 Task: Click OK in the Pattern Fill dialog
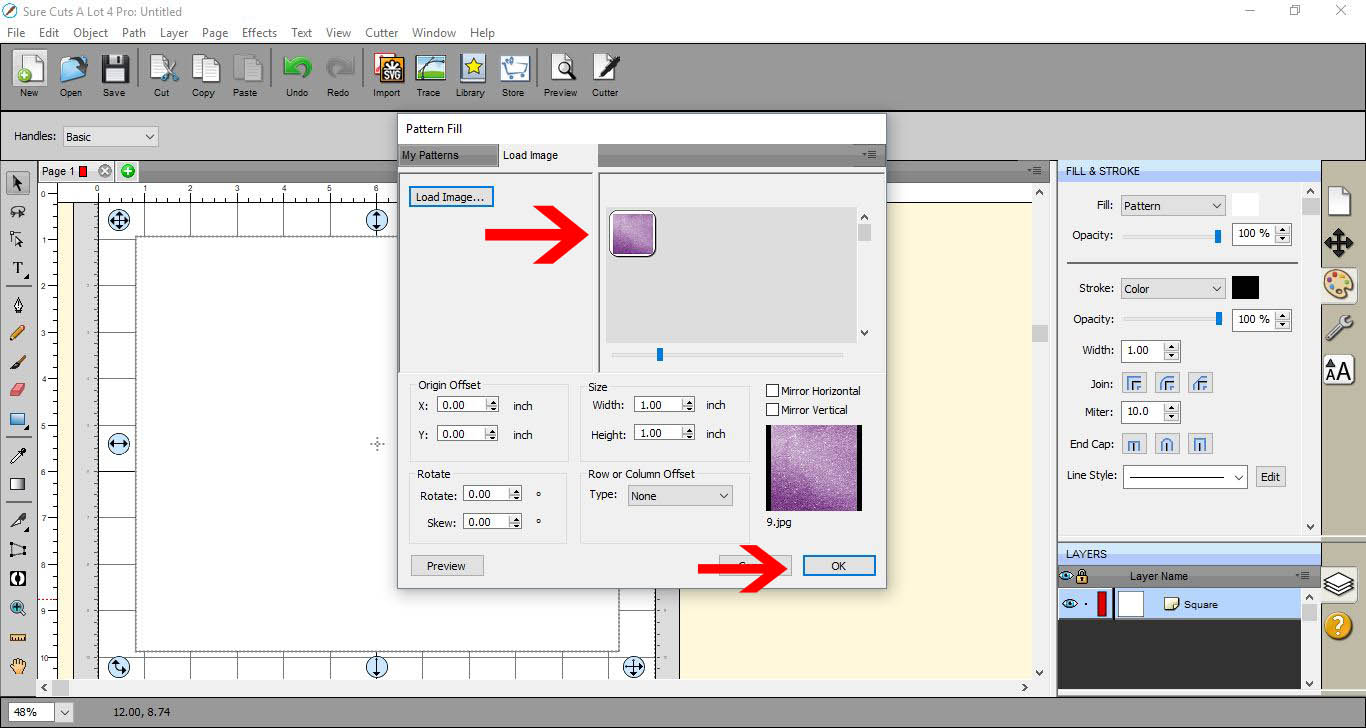coord(838,566)
